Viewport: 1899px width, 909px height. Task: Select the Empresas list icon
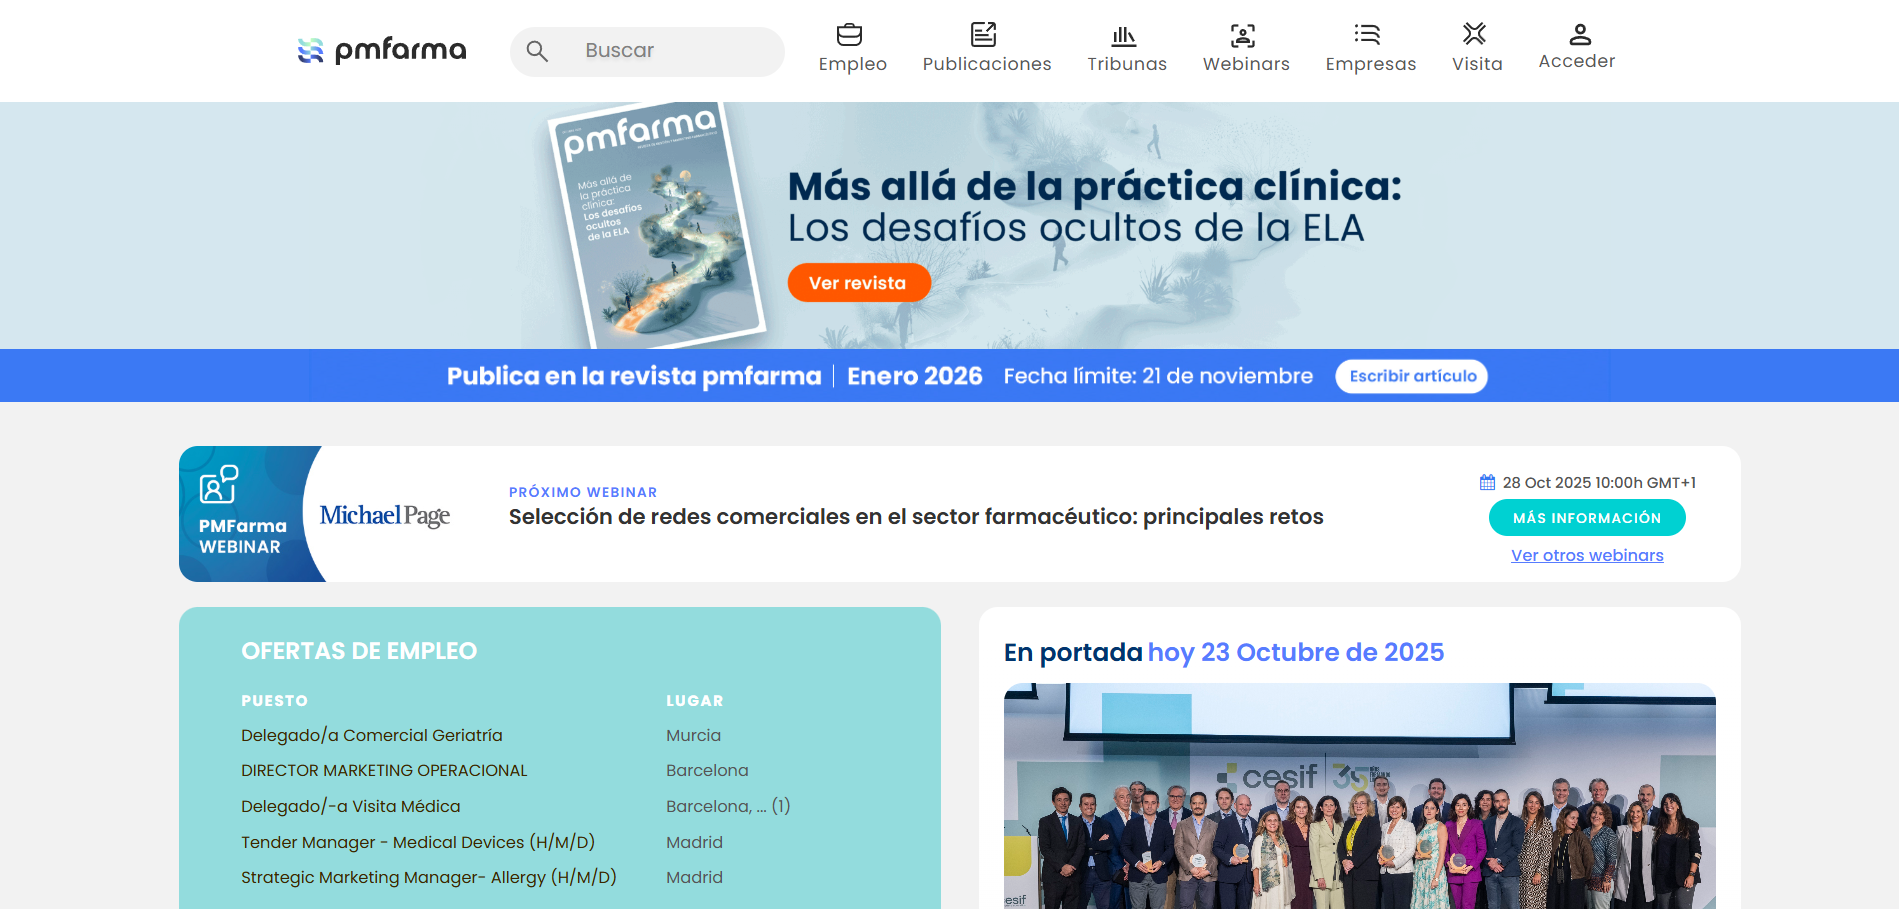point(1368,34)
